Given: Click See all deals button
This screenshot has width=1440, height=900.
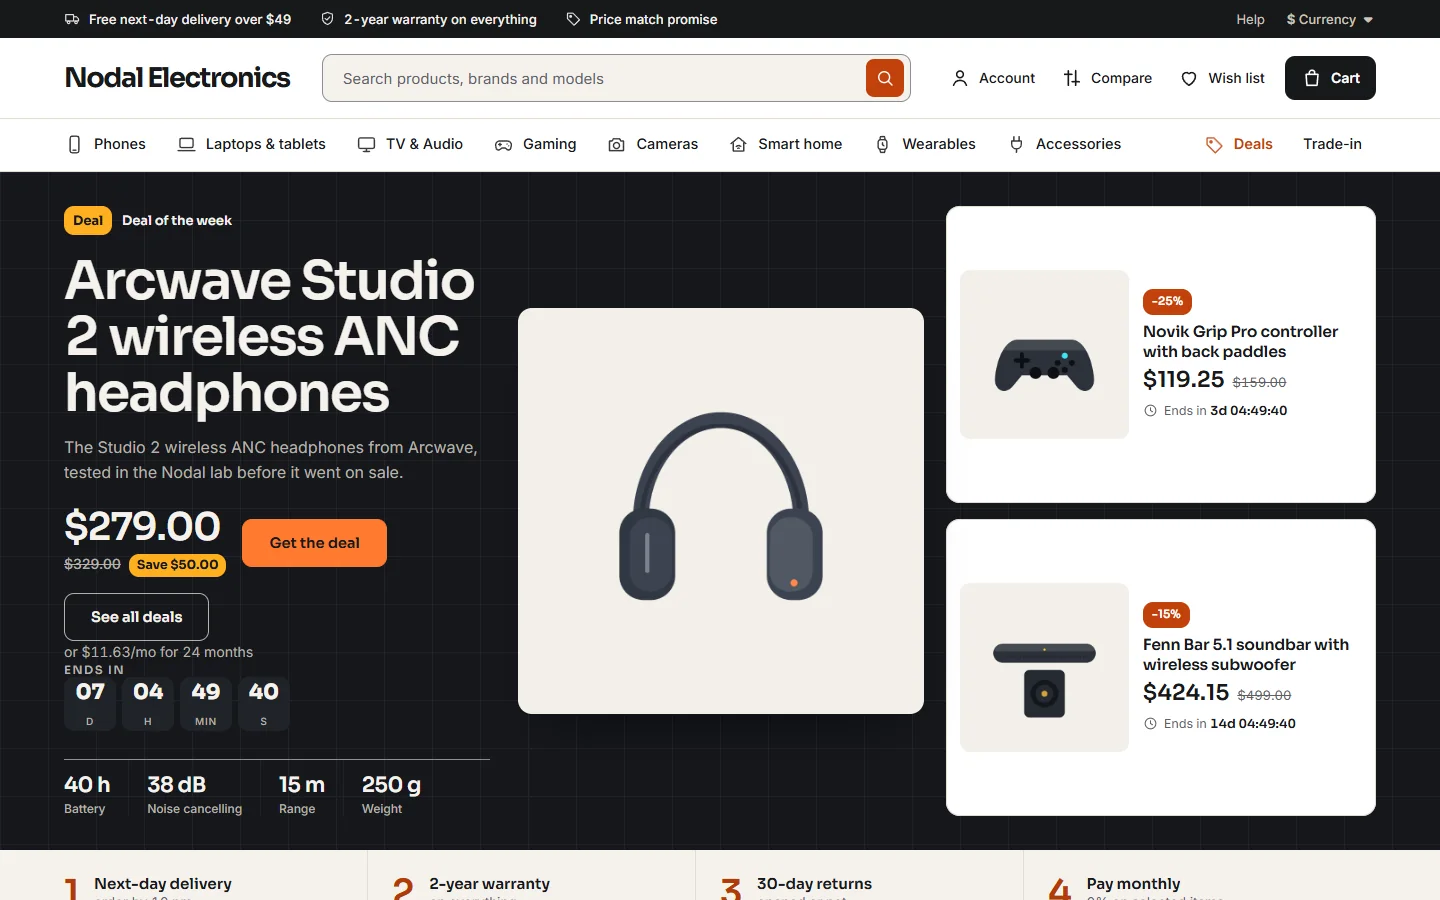Looking at the screenshot, I should coord(136,617).
